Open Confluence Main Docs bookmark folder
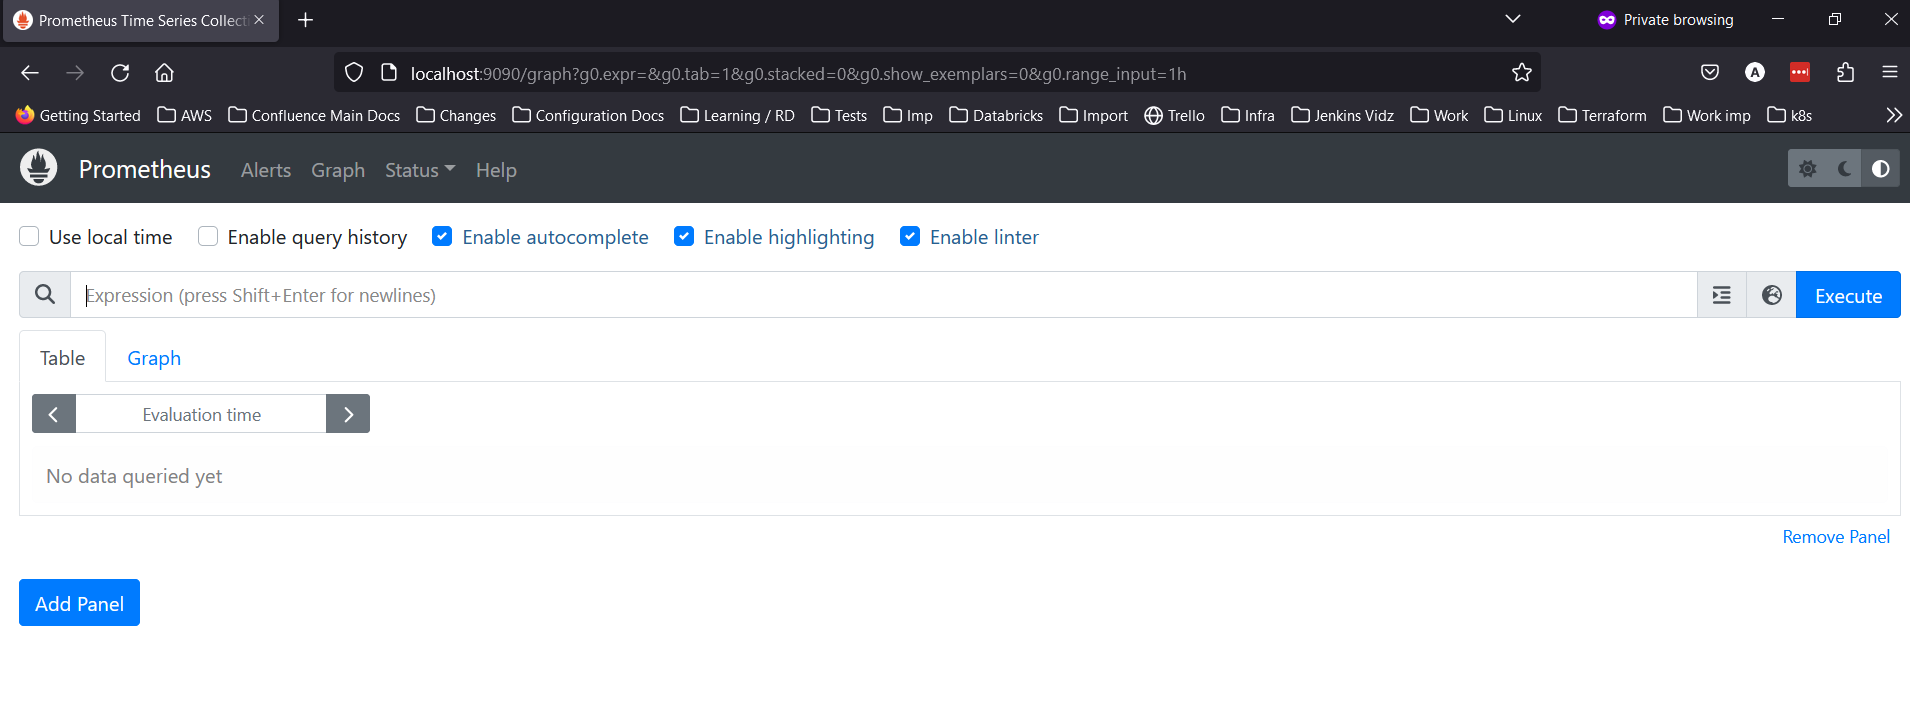1910x712 pixels. coord(314,115)
